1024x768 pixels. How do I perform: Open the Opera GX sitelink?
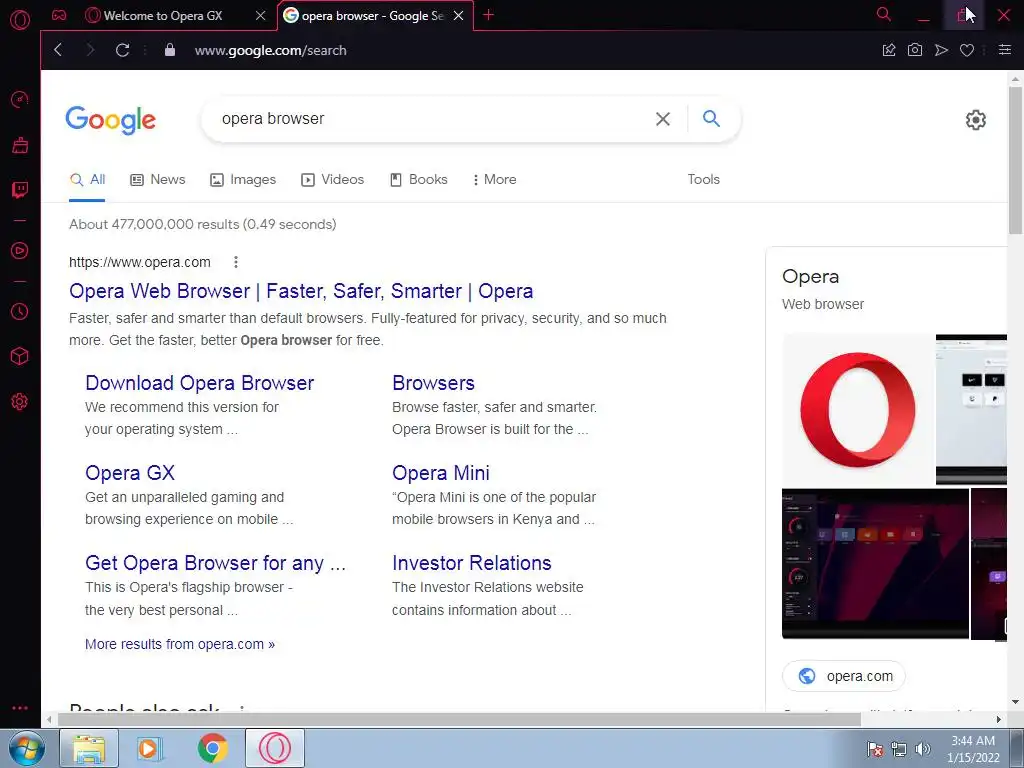pos(130,472)
